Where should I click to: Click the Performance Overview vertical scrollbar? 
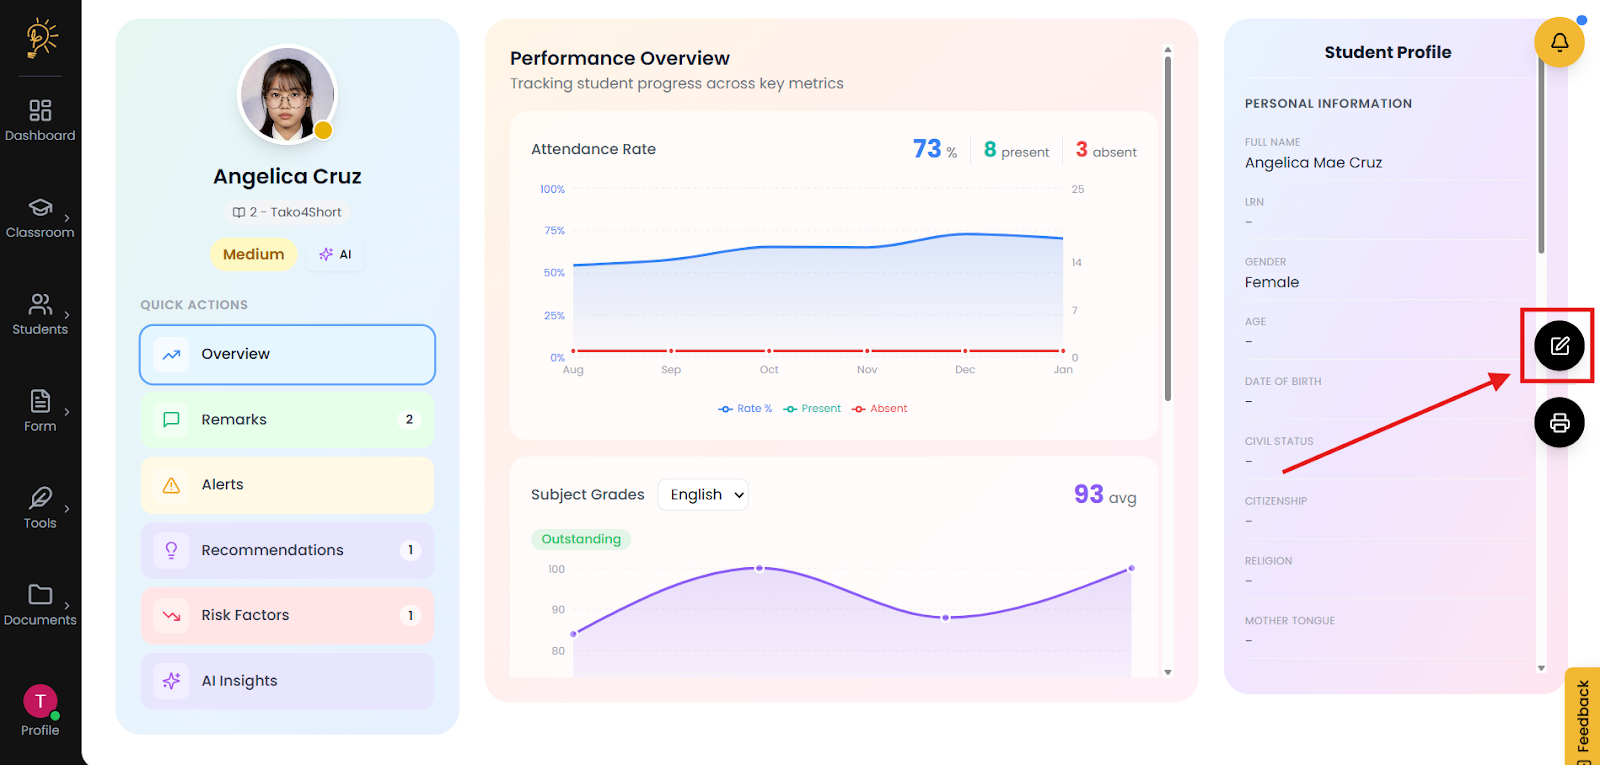(1167, 230)
